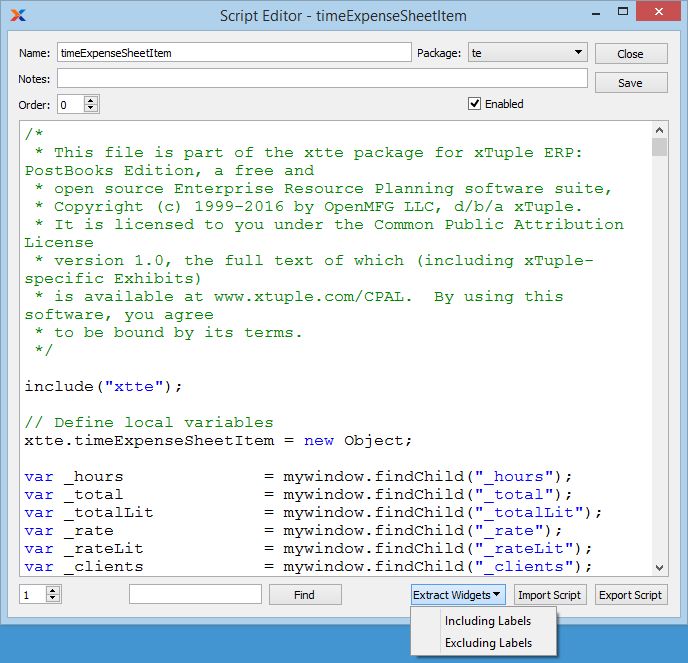Click the xTuple application icon in title bar
Viewport: 688px width, 663px height.
click(18, 15)
